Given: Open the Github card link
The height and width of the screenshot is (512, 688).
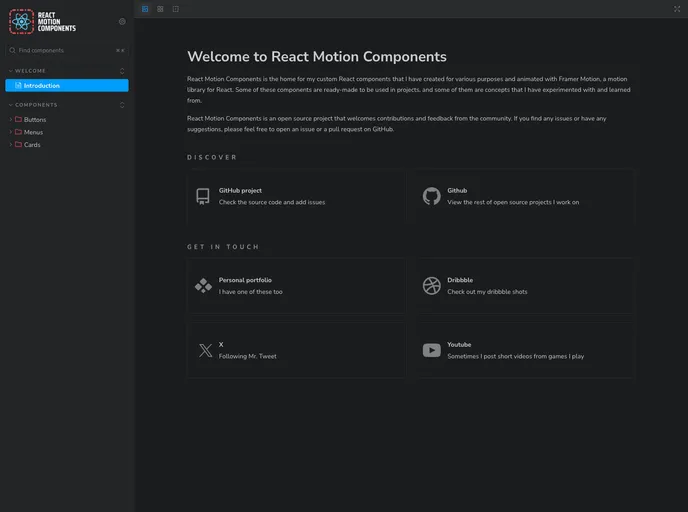Looking at the screenshot, I should pyautogui.click(x=525, y=197).
